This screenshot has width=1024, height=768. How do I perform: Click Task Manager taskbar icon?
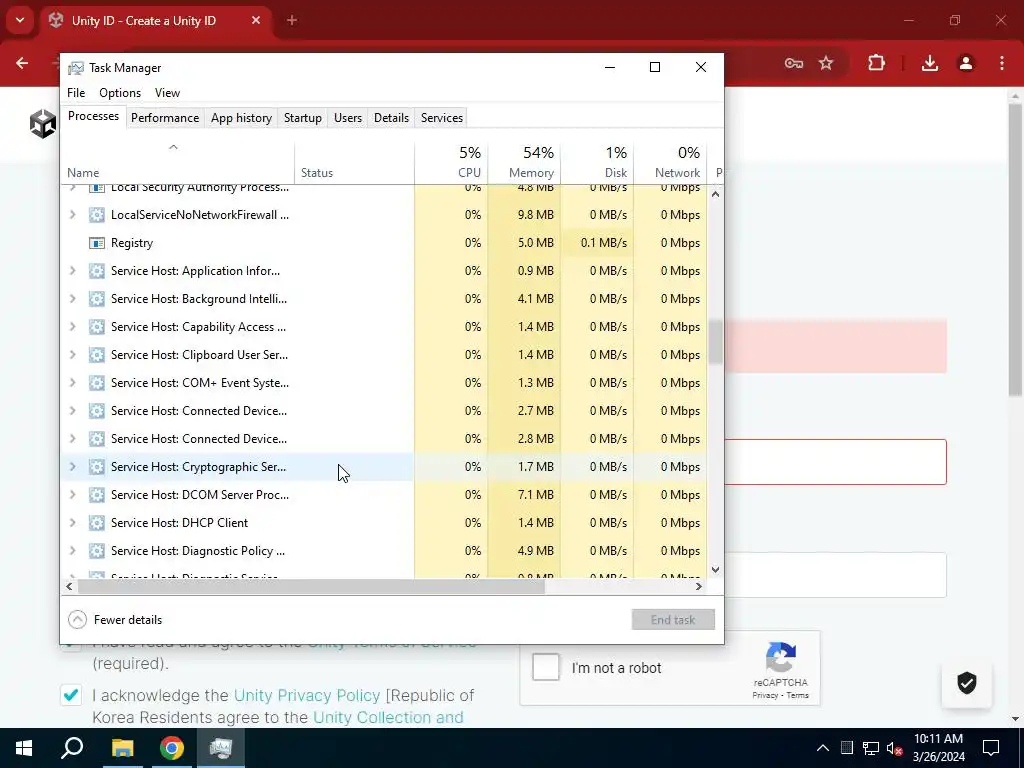(x=221, y=748)
